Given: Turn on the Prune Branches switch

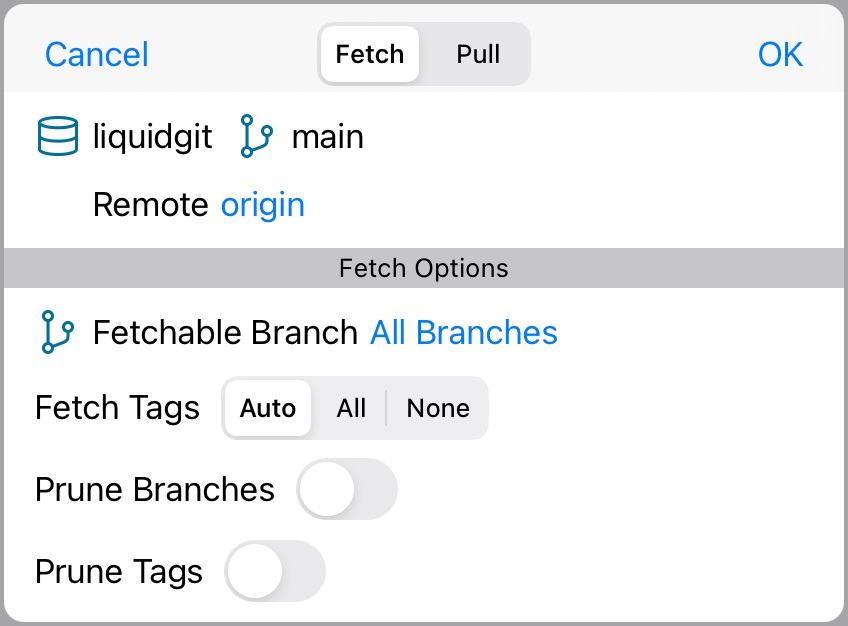Looking at the screenshot, I should pos(347,489).
